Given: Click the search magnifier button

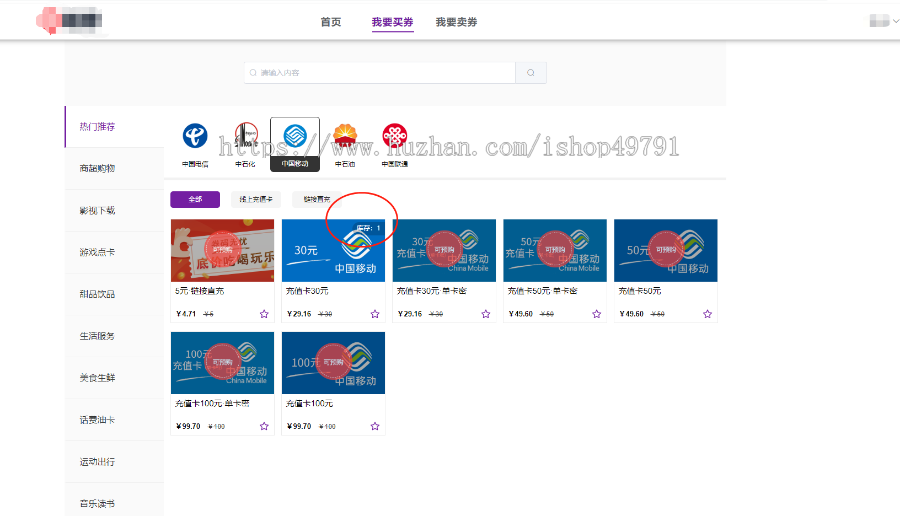Looking at the screenshot, I should click(531, 73).
